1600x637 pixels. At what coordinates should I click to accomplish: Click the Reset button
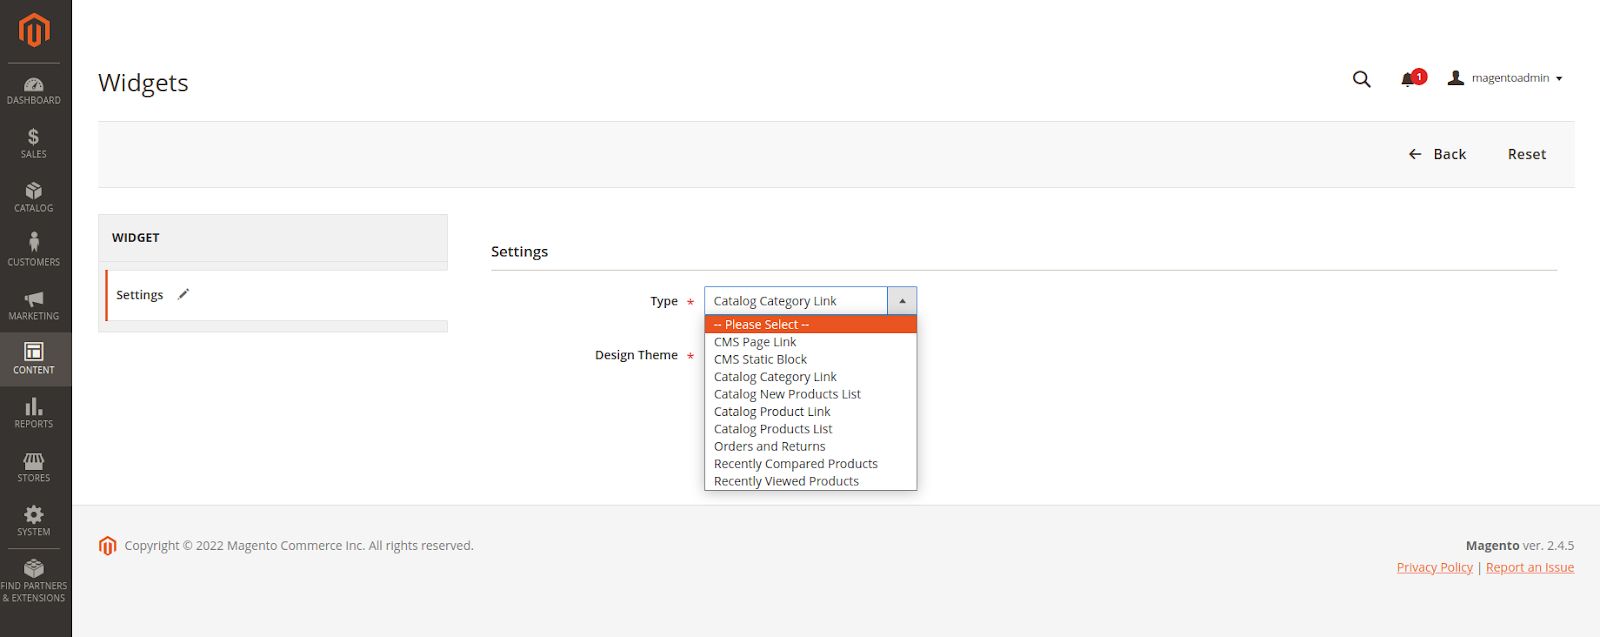[x=1527, y=154]
